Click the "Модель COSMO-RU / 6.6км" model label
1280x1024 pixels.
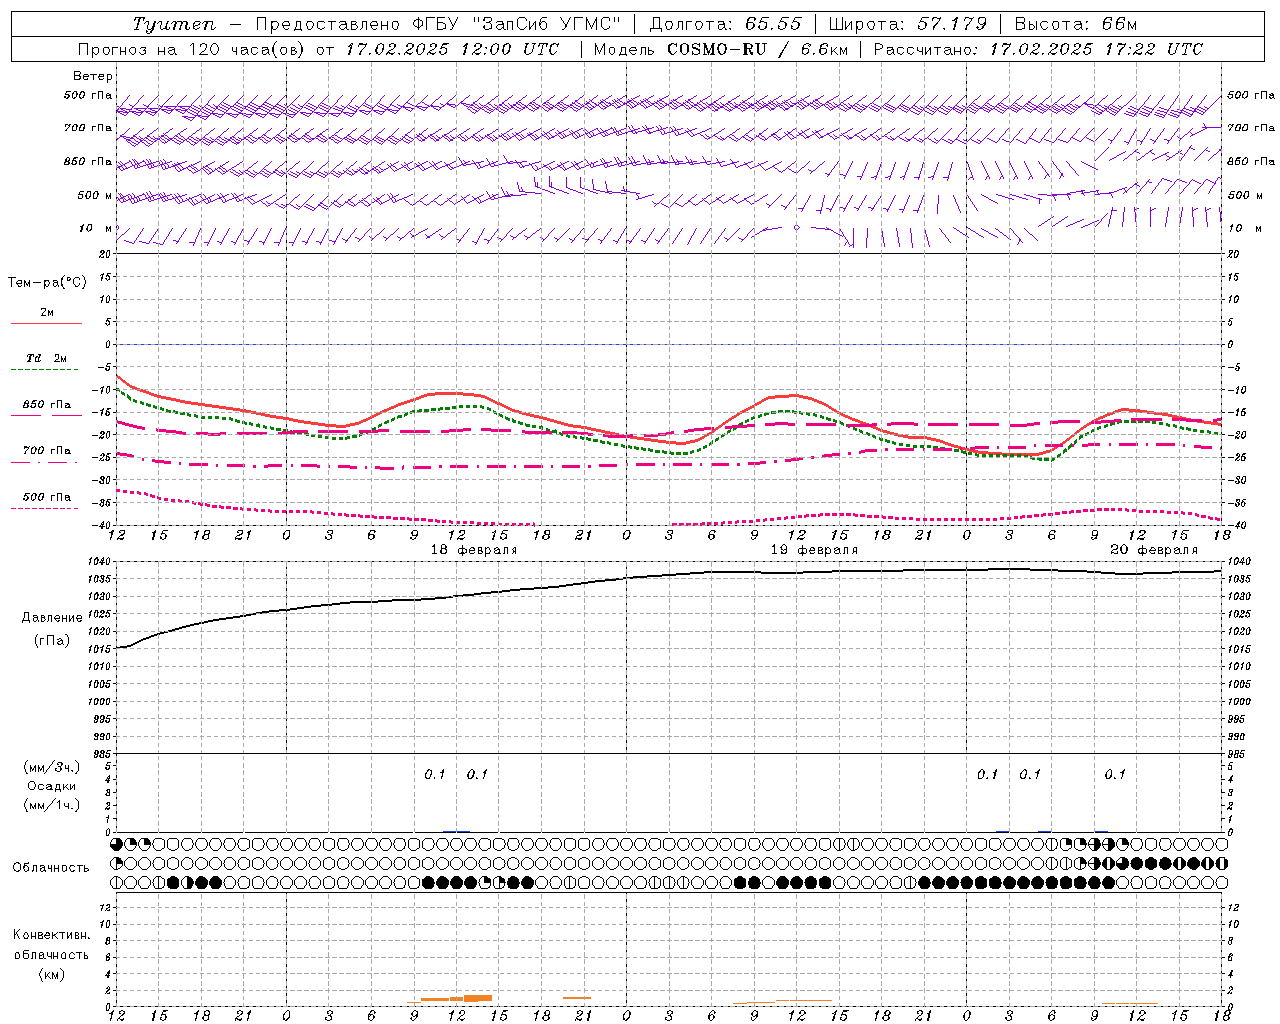(720, 49)
